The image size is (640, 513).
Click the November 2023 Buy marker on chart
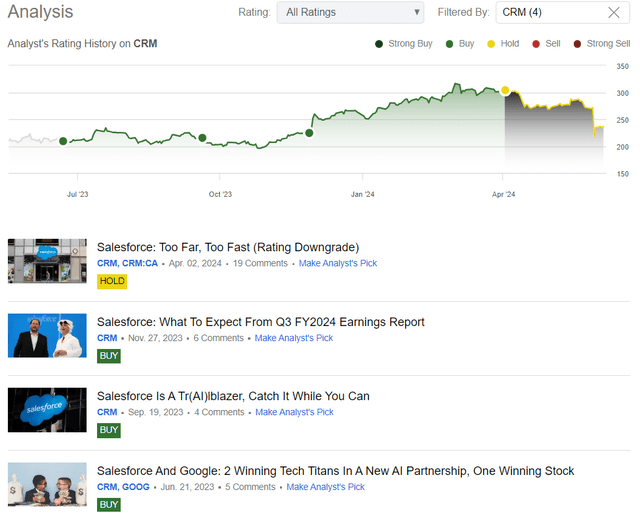pos(309,133)
